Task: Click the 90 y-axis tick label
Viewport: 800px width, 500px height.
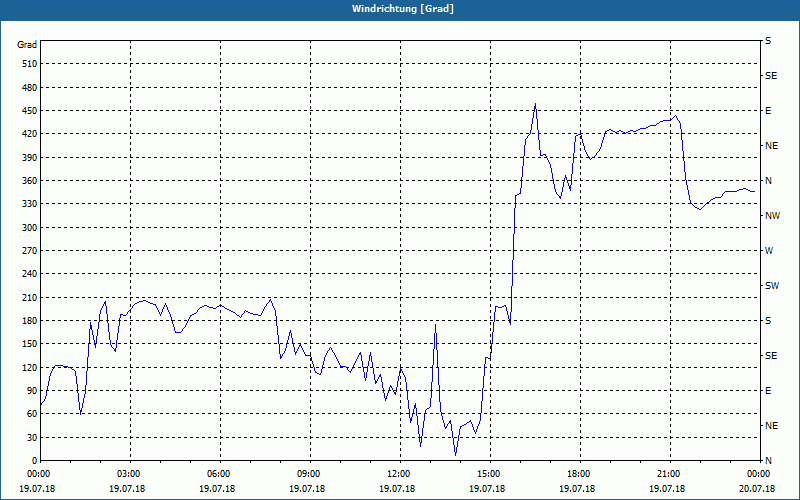Action: coord(31,390)
